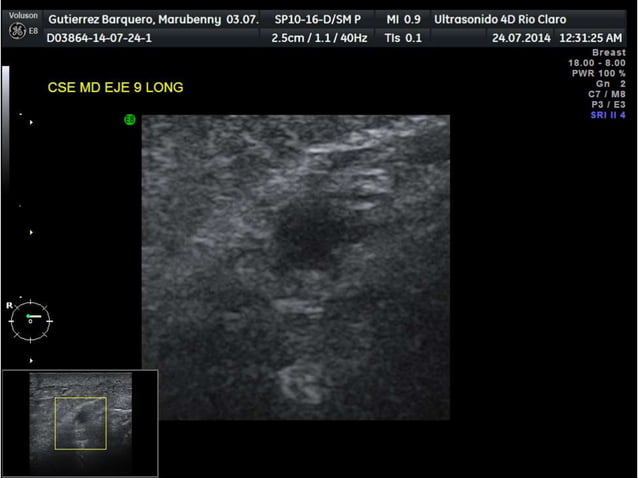
Task: Select the overview thumbnail image
Action: (80, 423)
